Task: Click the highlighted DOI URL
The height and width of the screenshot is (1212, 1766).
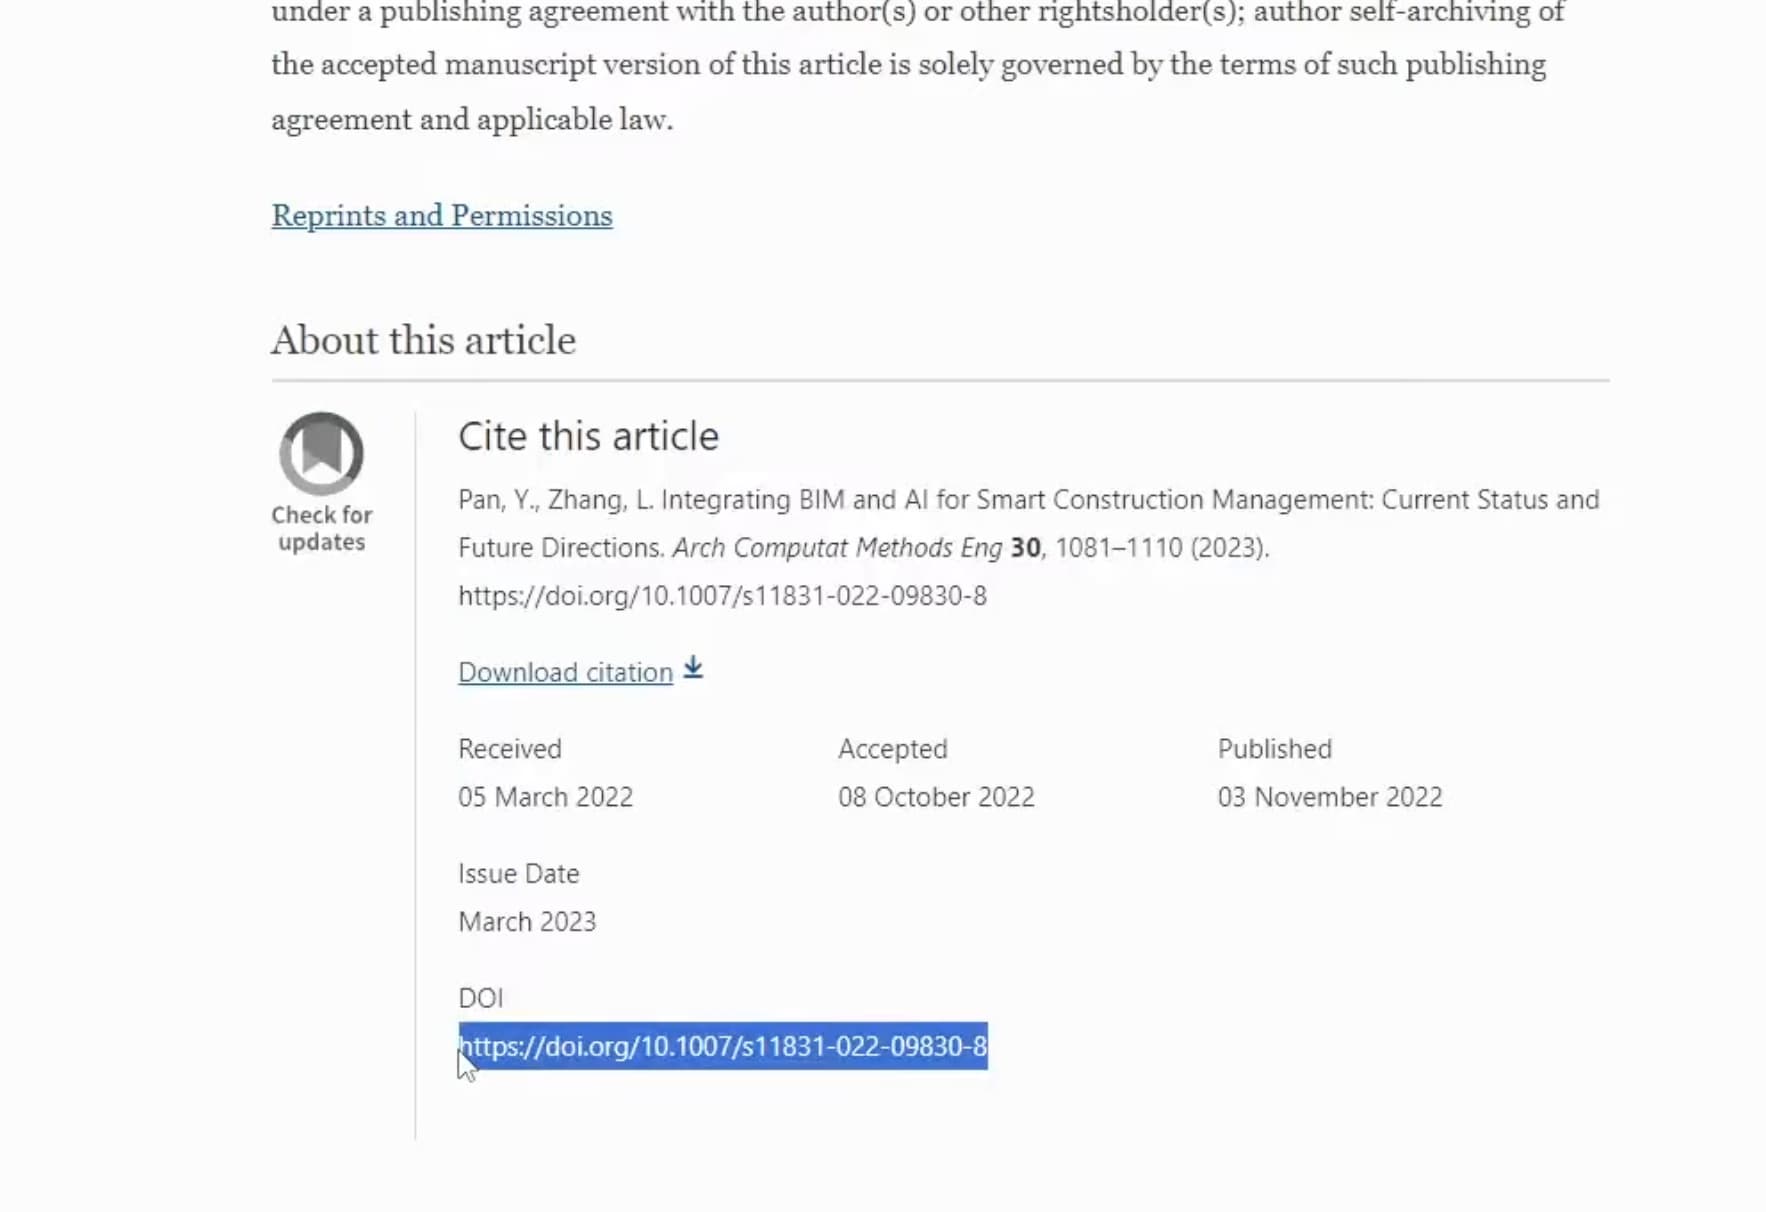Action: pos(723,1046)
